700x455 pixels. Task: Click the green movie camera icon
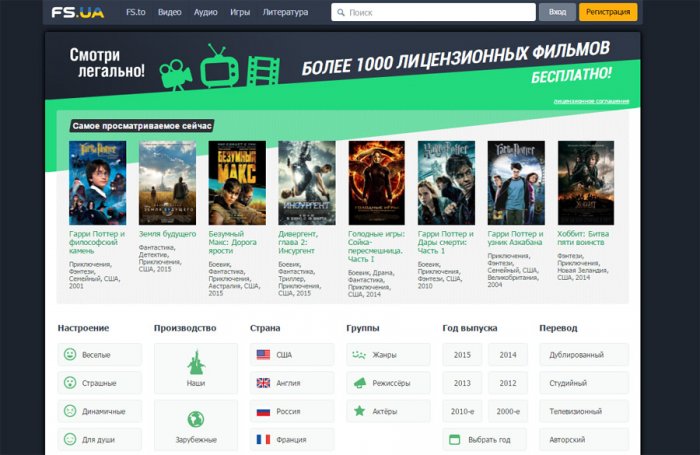[x=175, y=75]
